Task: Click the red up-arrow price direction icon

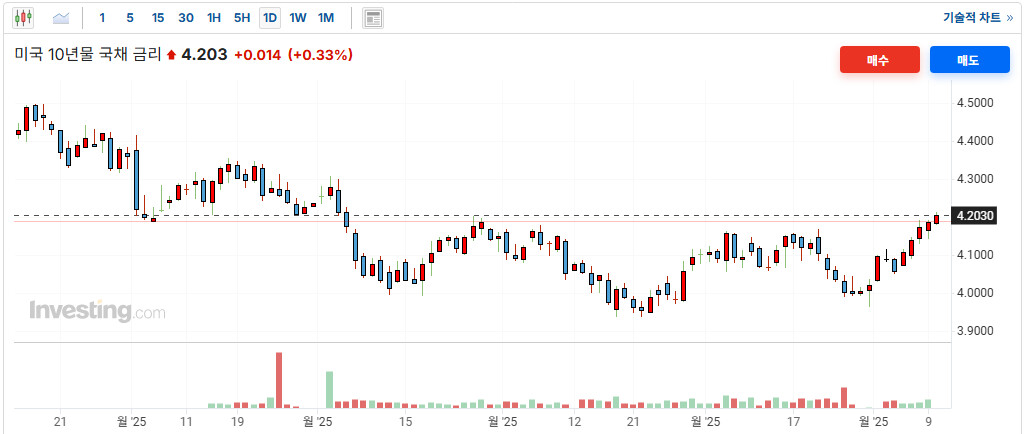Action: coord(171,55)
